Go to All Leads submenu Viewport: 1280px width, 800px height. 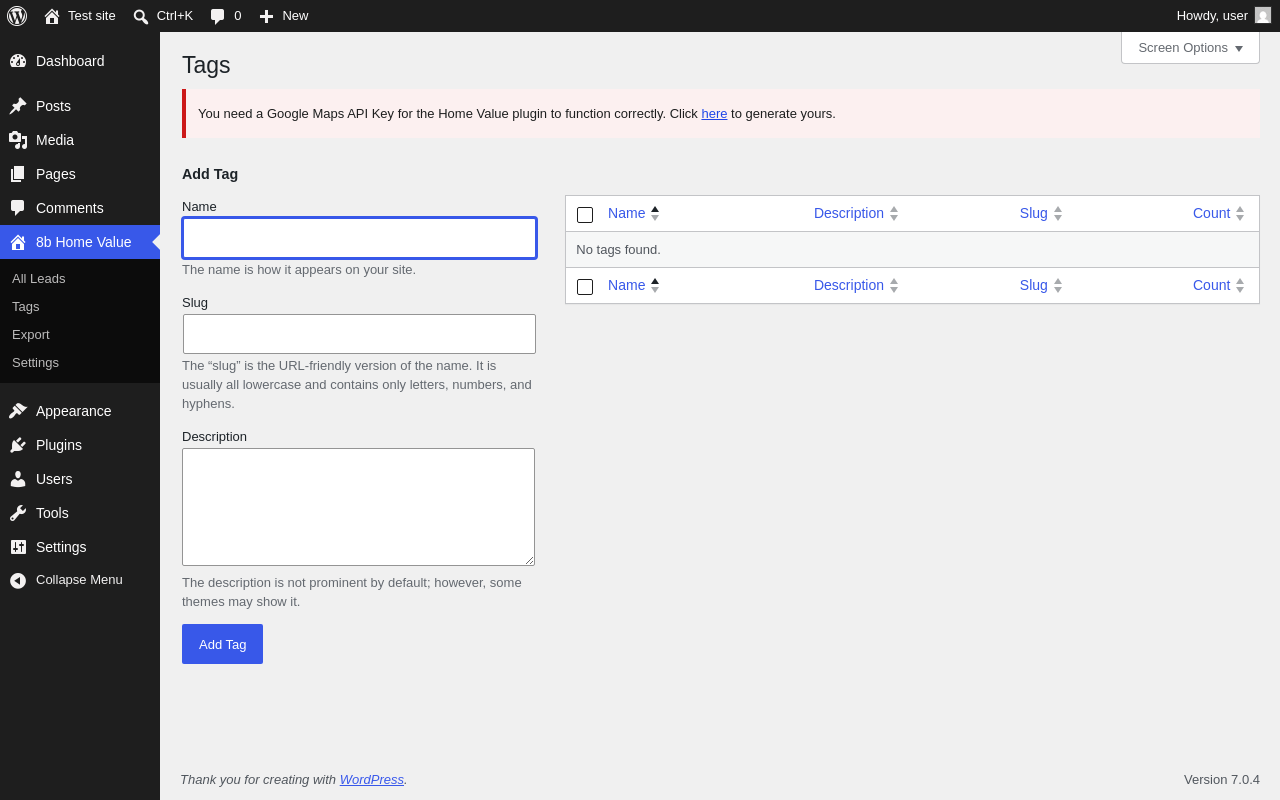coord(39,279)
